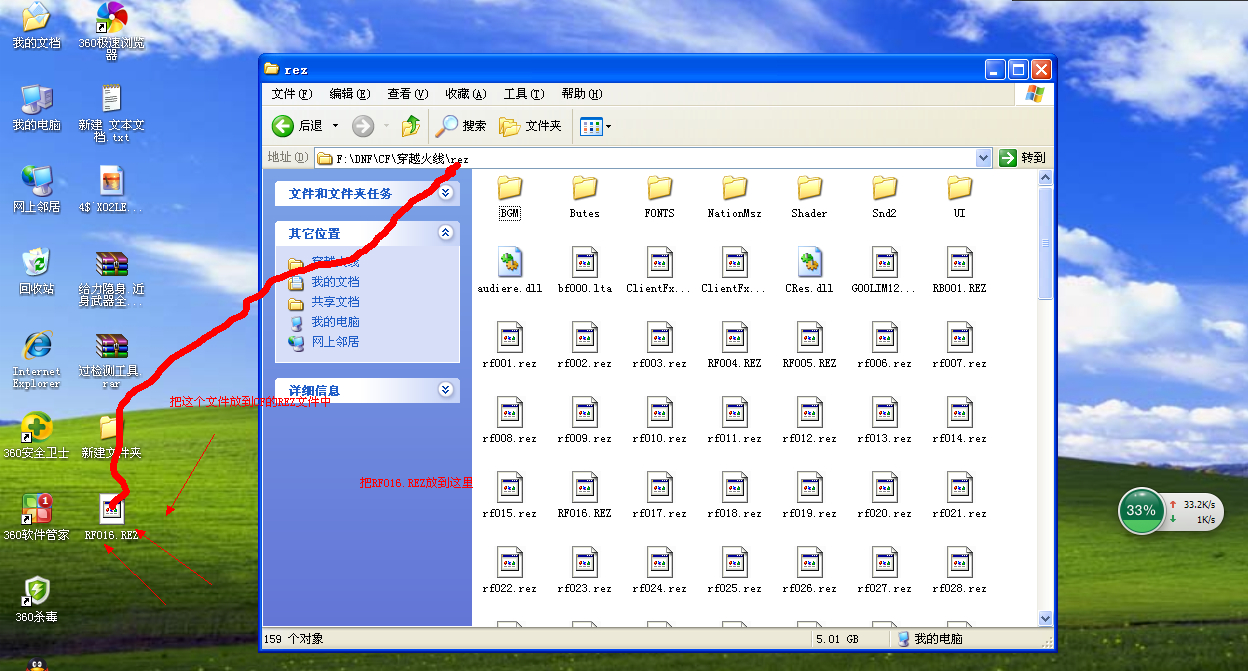Screen dimensions: 1248x671
Task: Open 共享文档 link in side panel
Action: point(335,302)
